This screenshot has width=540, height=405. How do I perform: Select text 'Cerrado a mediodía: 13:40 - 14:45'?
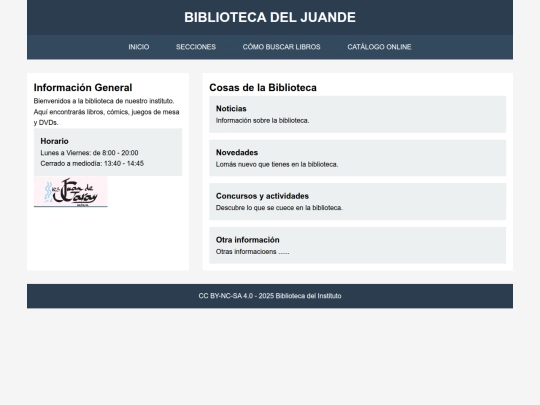tap(92, 164)
